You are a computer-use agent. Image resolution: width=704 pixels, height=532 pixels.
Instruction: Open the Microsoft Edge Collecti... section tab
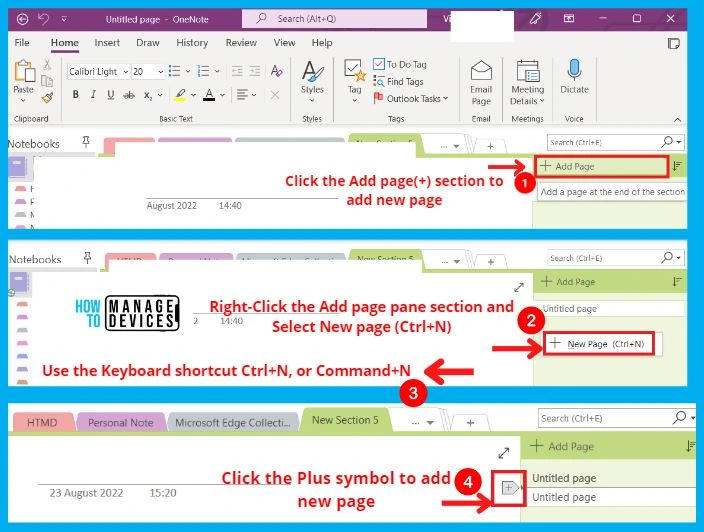233,422
